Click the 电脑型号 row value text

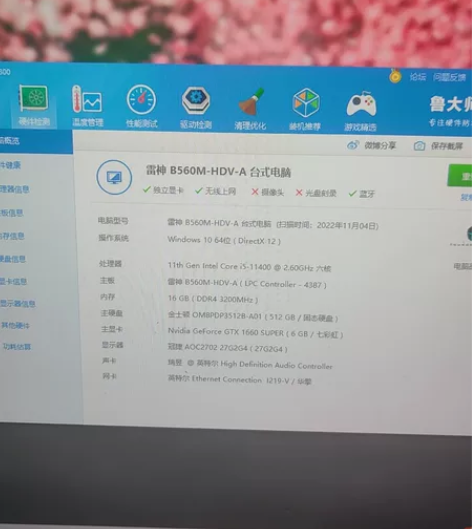click(273, 224)
